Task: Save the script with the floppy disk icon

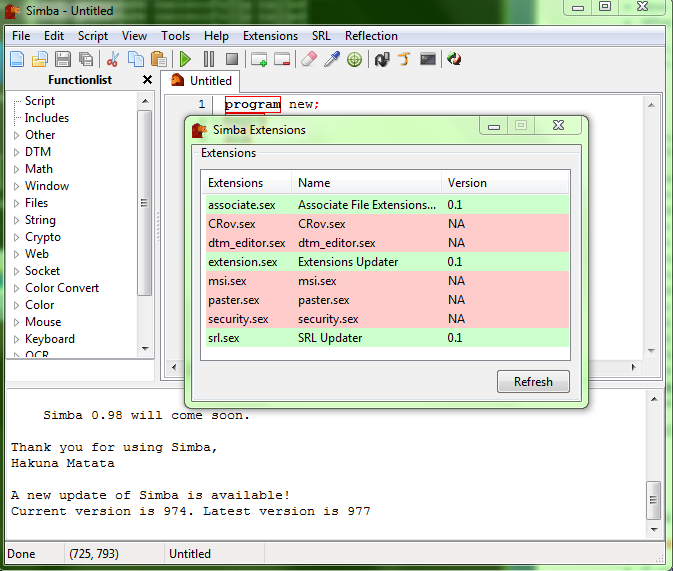Action: point(63,59)
